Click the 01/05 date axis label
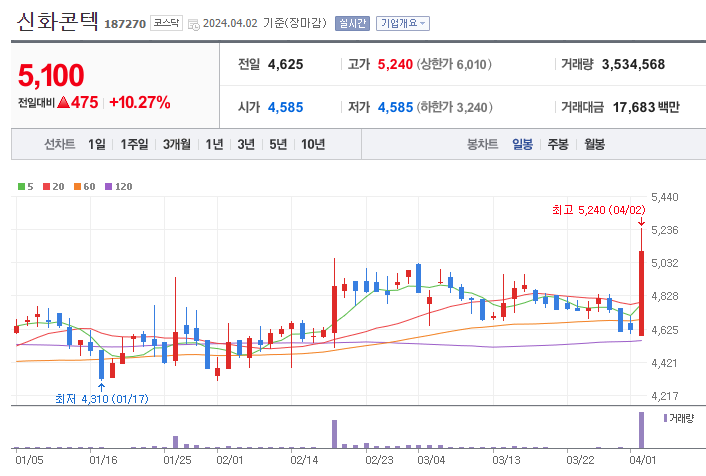 tap(29, 460)
